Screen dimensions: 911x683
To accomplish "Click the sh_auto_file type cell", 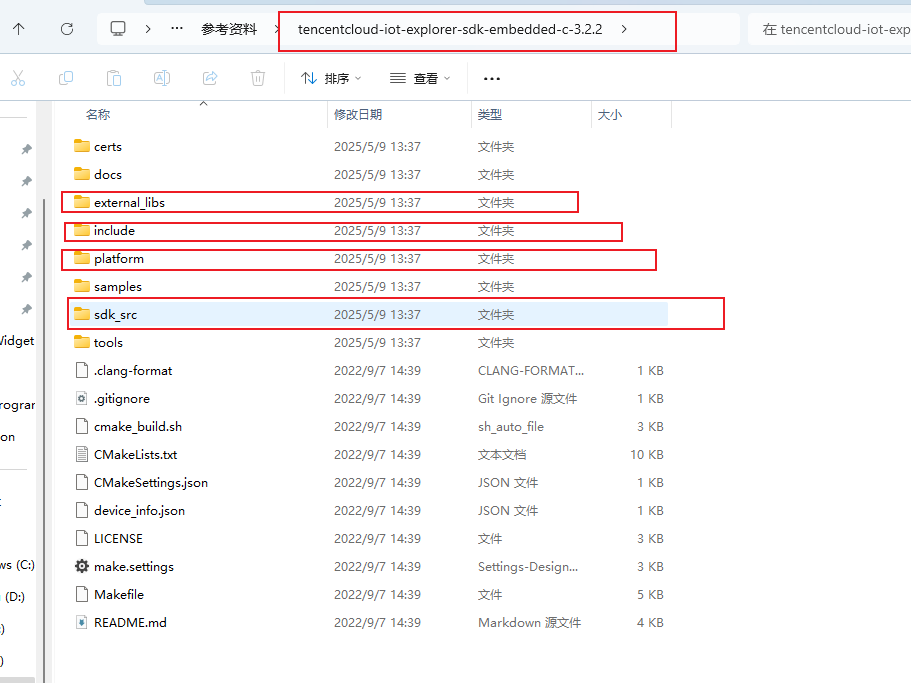I will 511,426.
